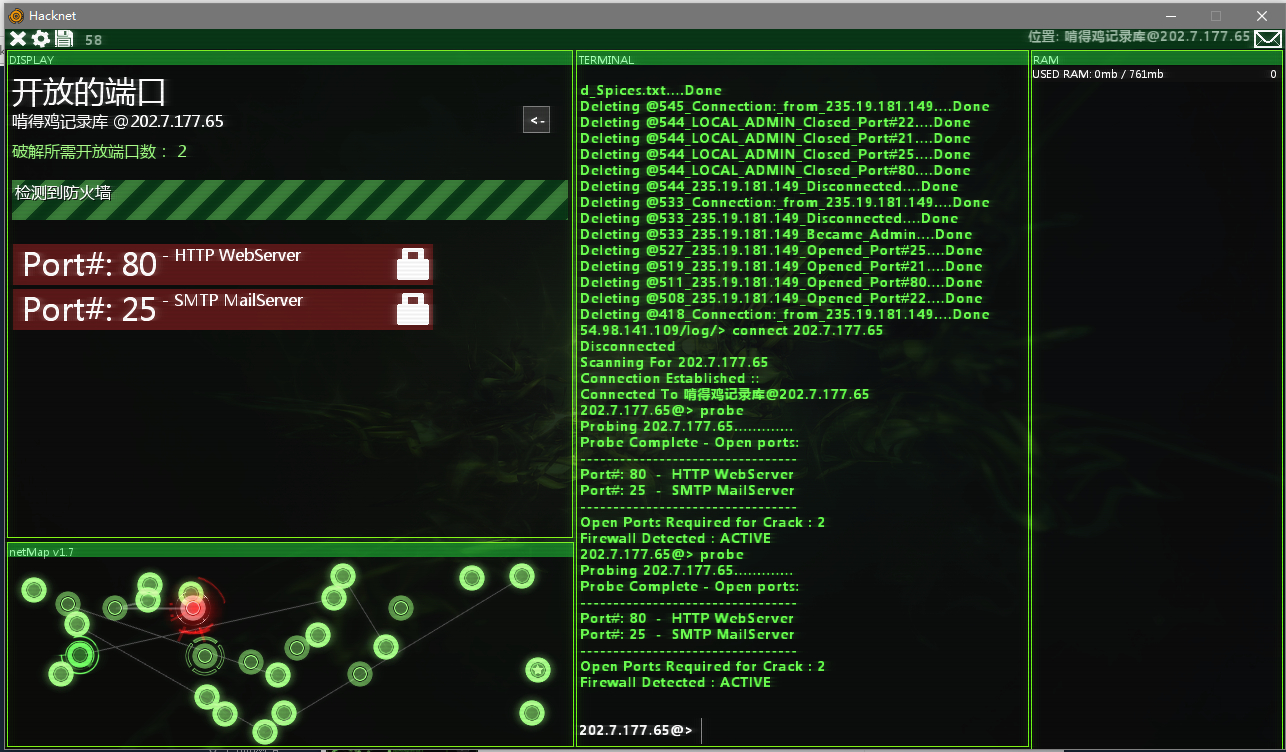Screen dimensions: 1286x752
Task: Minimize the Hacknet window
Action: (x=1170, y=15)
